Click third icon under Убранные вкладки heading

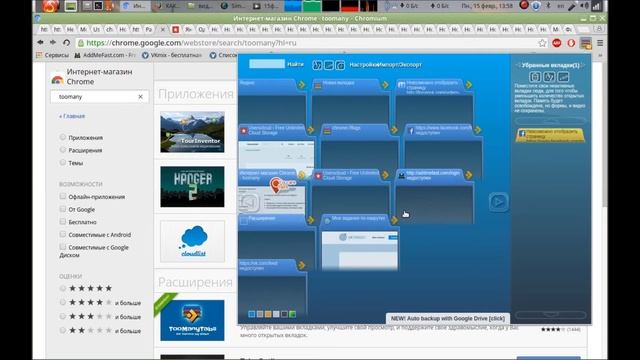(x=563, y=77)
